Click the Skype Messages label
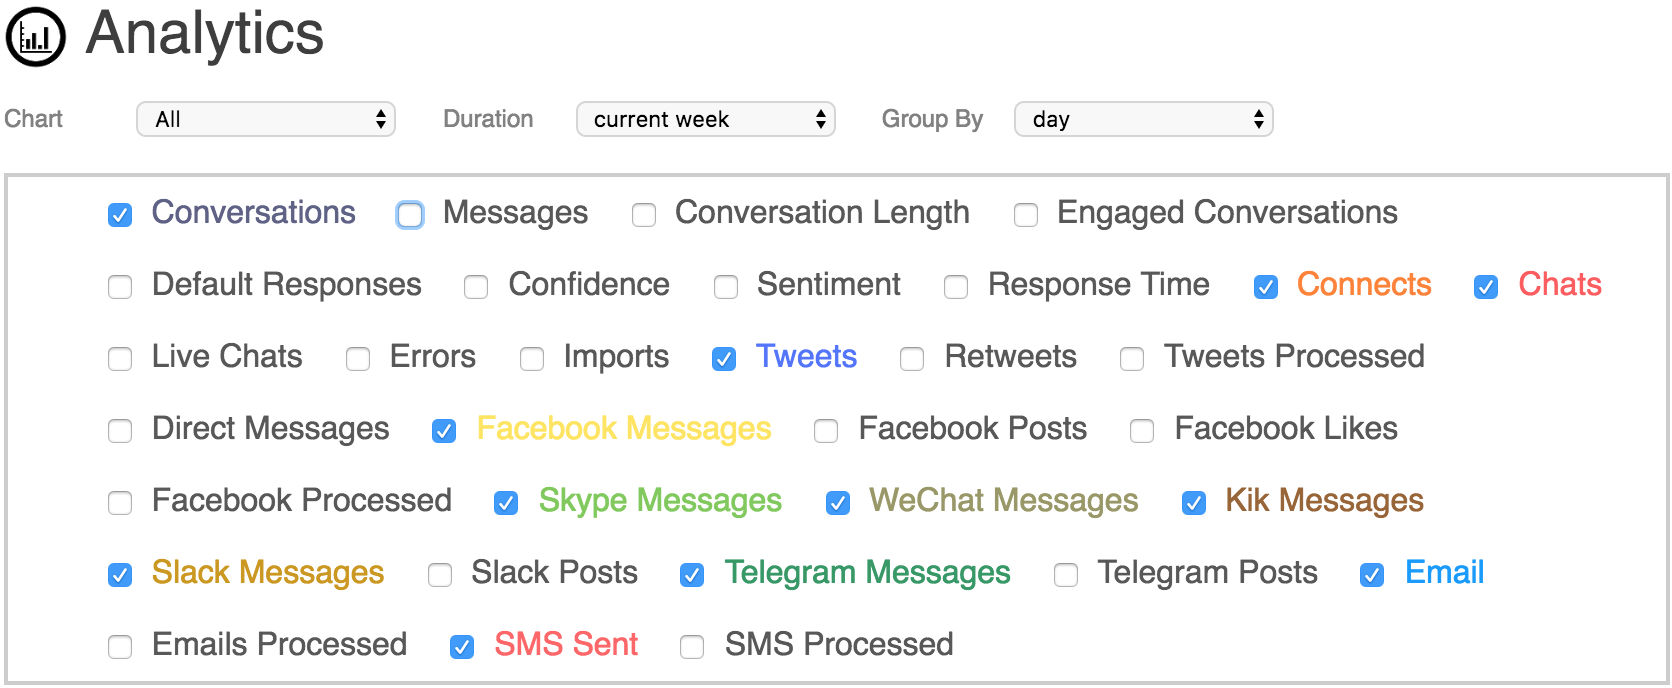Viewport: 1672px width, 688px height. (660, 501)
